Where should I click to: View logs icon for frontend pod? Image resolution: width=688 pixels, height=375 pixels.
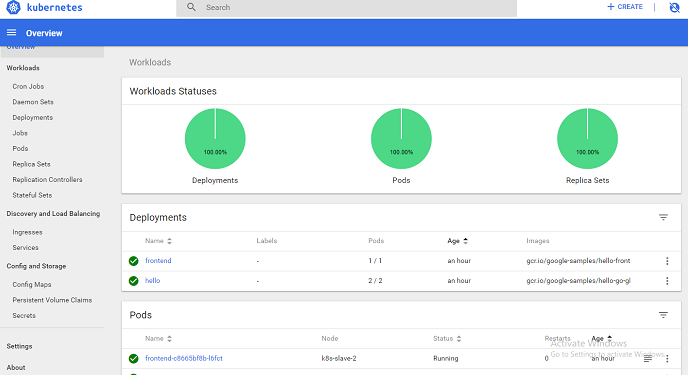coord(648,359)
